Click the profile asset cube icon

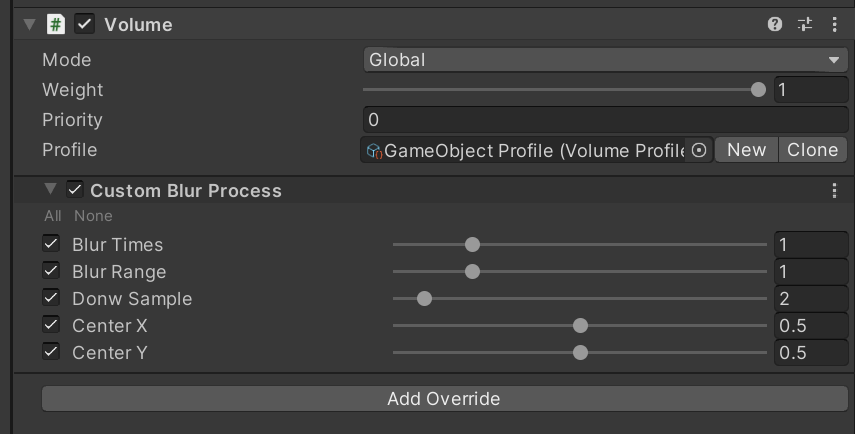coord(374,151)
